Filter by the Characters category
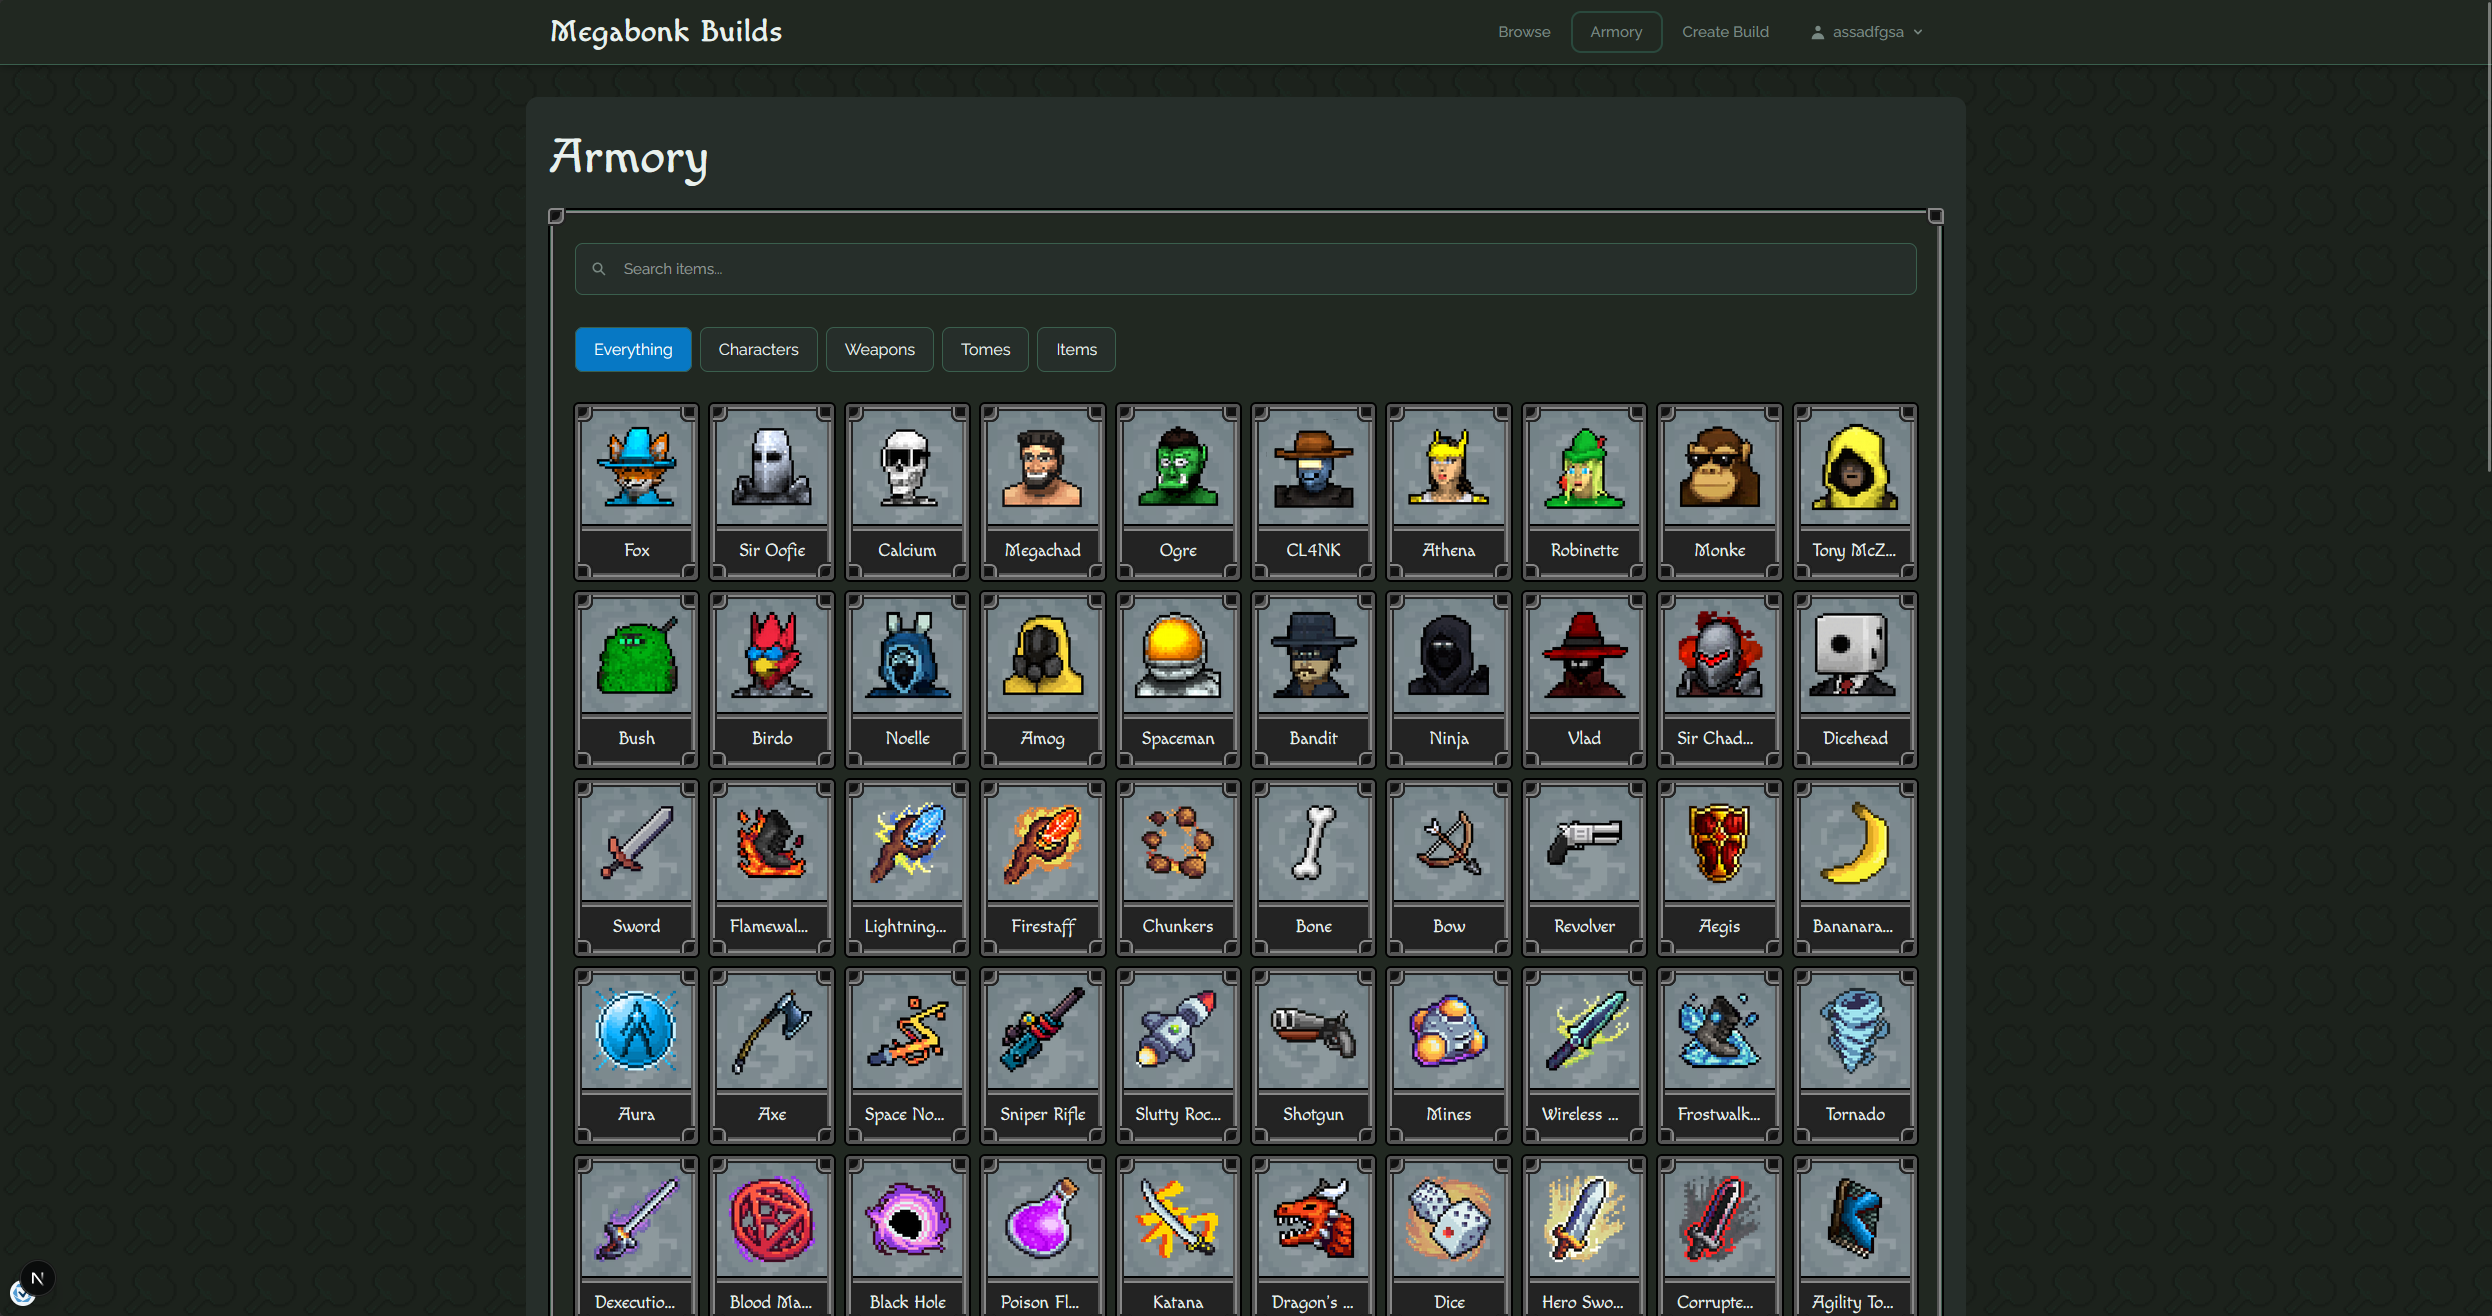 pos(758,349)
